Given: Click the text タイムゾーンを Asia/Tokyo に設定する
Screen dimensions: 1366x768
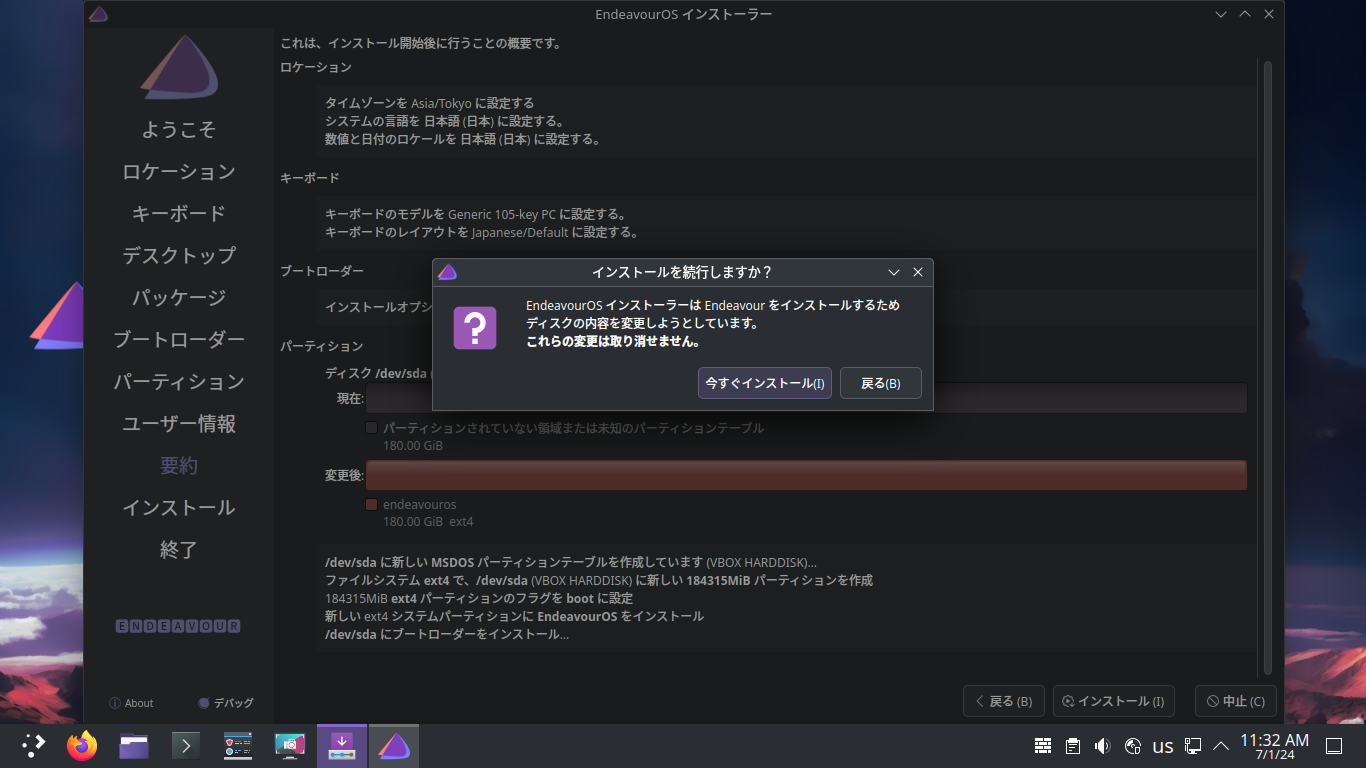Looking at the screenshot, I should (430, 103).
